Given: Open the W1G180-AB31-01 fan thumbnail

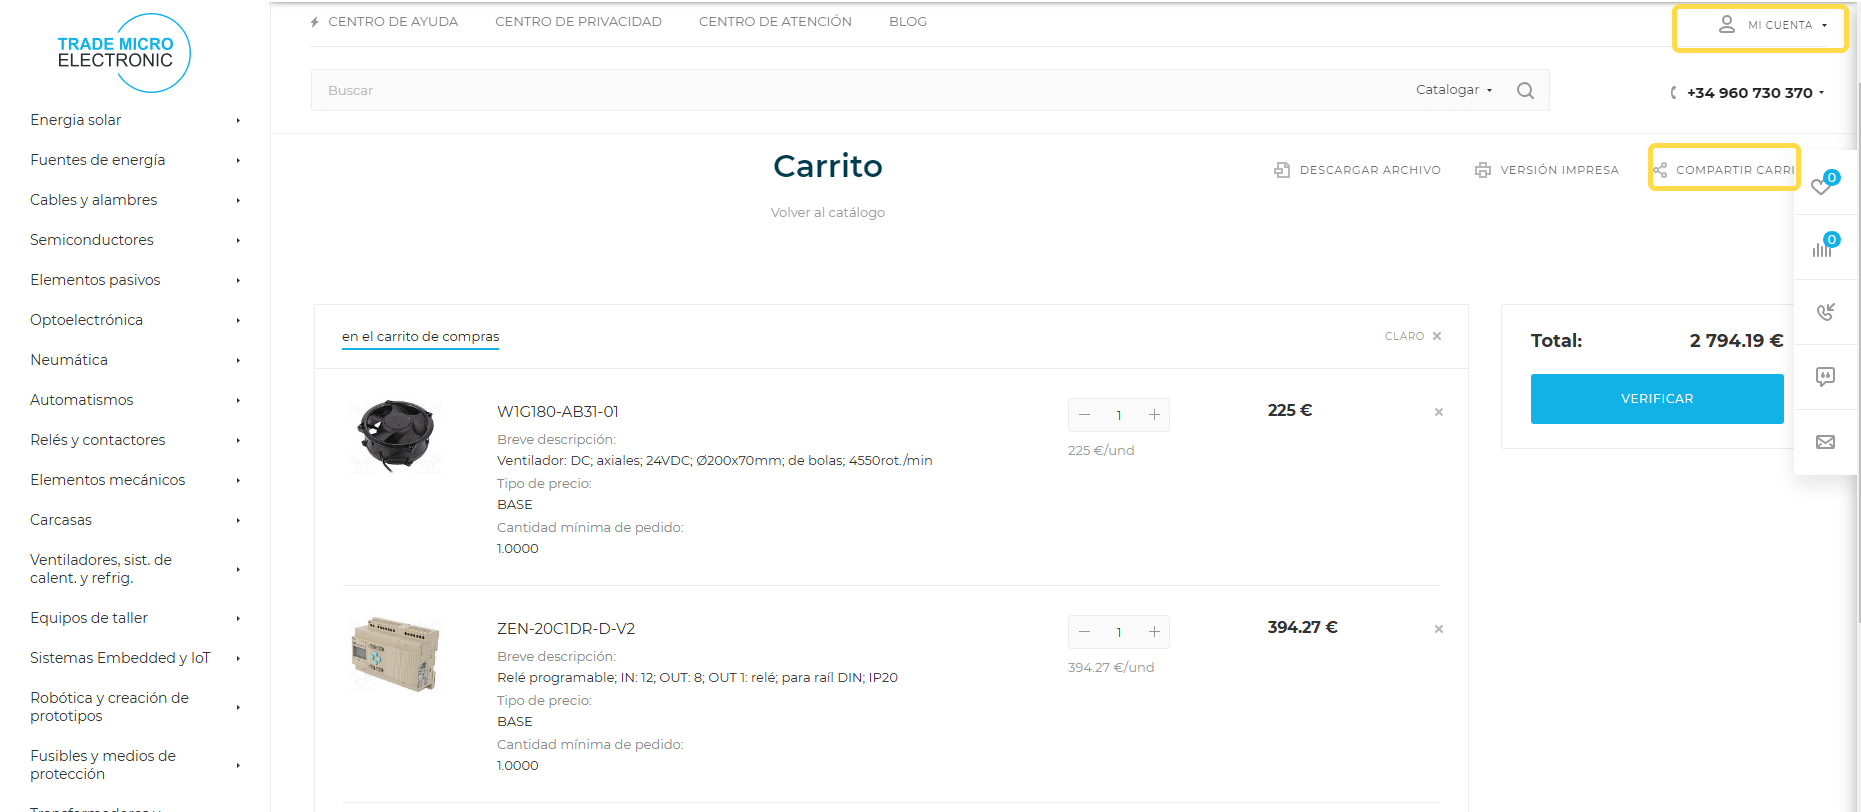Looking at the screenshot, I should (x=396, y=435).
